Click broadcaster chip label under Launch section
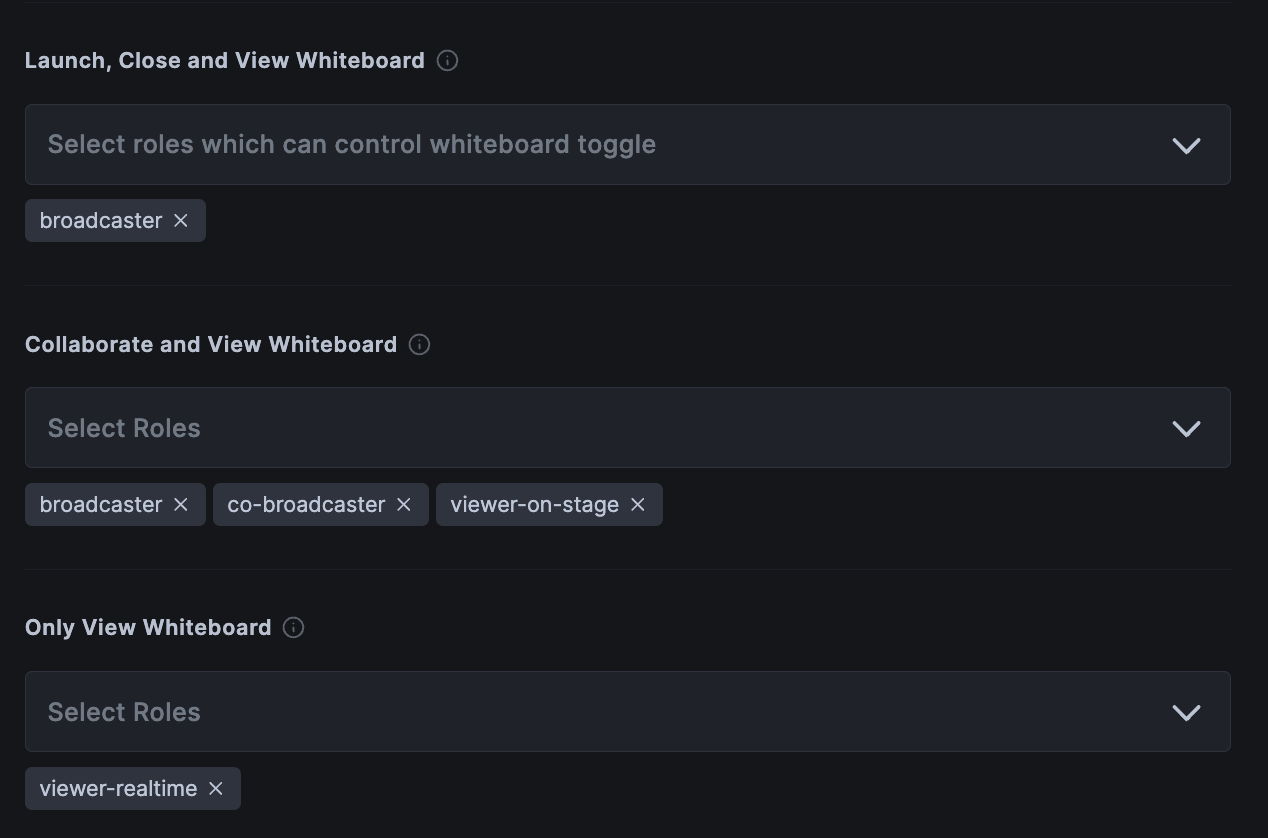1268x838 pixels. pos(101,221)
